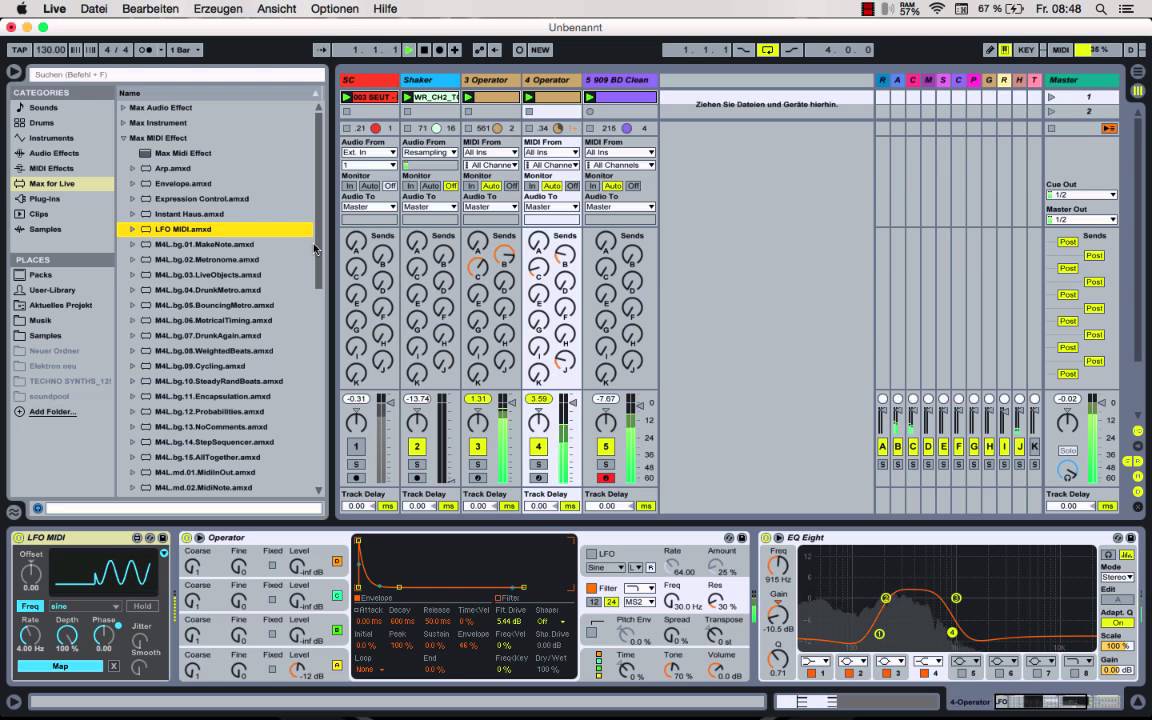
Task: Open the Bearbeiten menu
Action: tap(150, 9)
